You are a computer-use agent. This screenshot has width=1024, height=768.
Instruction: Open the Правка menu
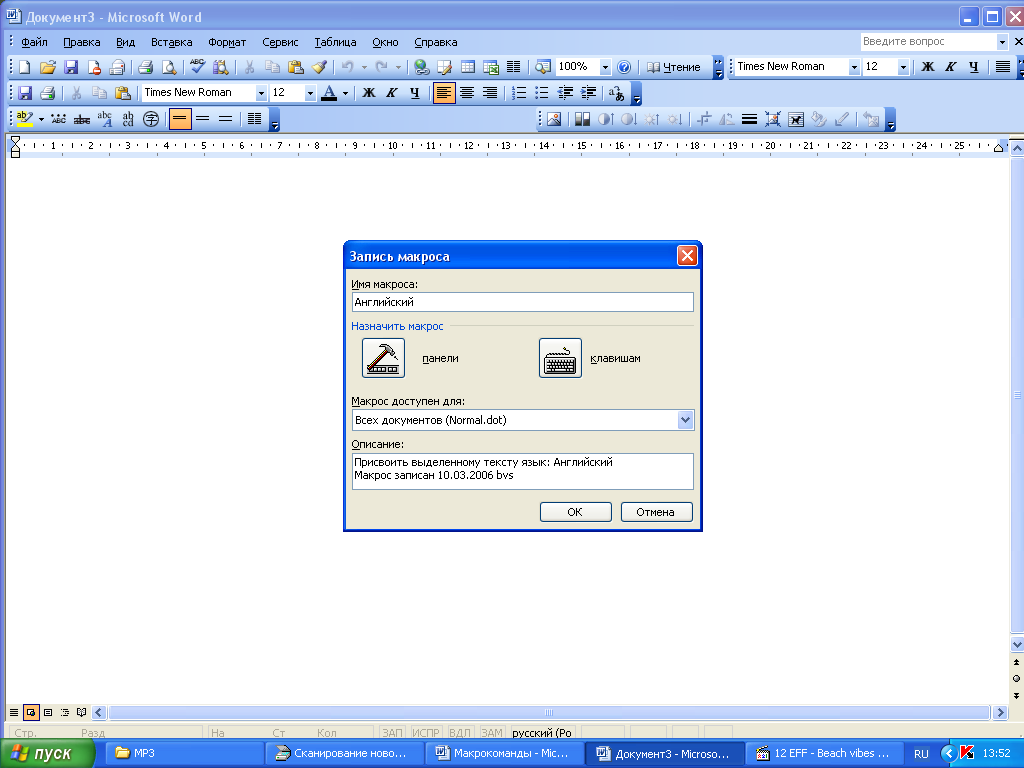[82, 42]
